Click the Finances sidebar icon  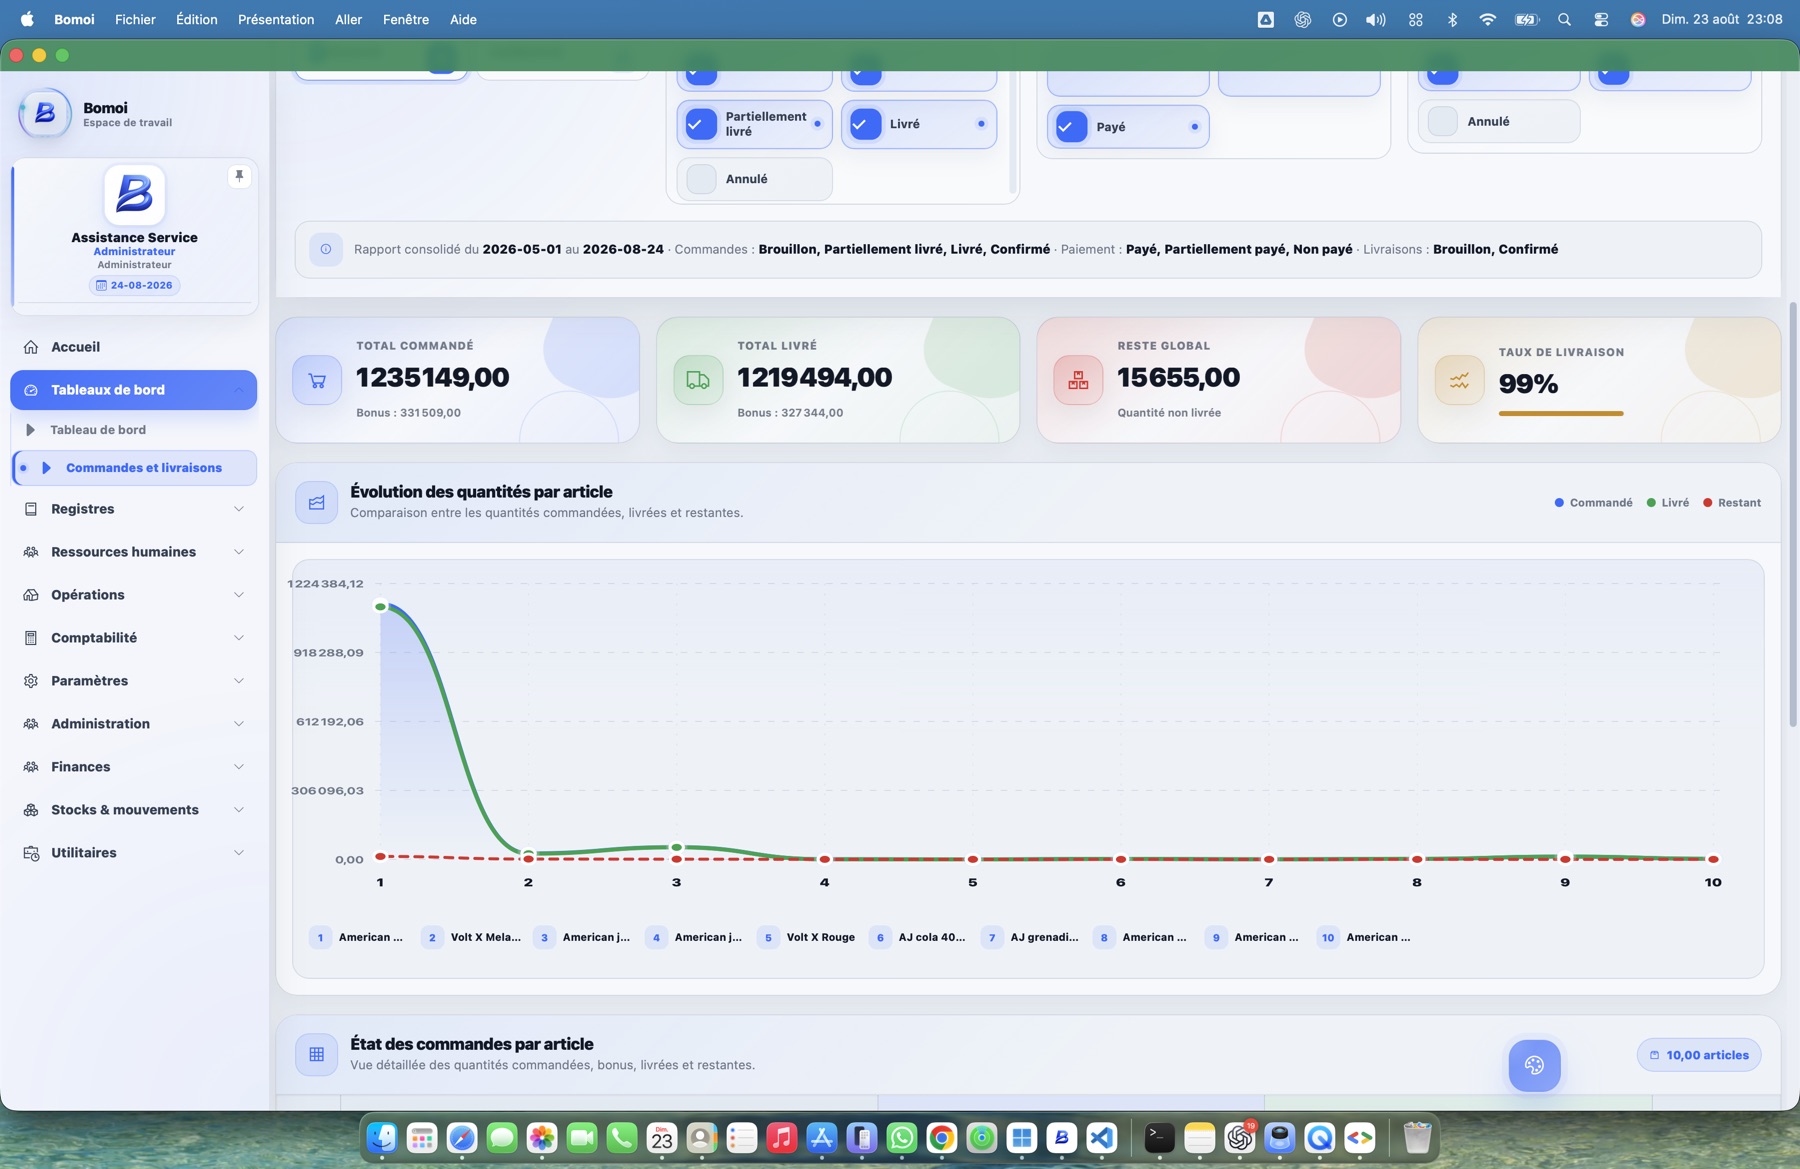(x=31, y=767)
